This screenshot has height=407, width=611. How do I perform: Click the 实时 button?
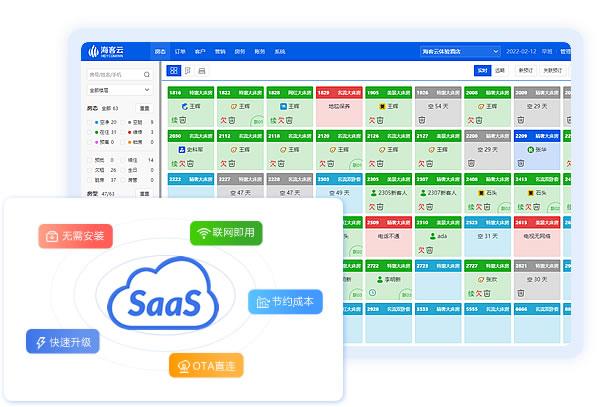click(x=481, y=71)
